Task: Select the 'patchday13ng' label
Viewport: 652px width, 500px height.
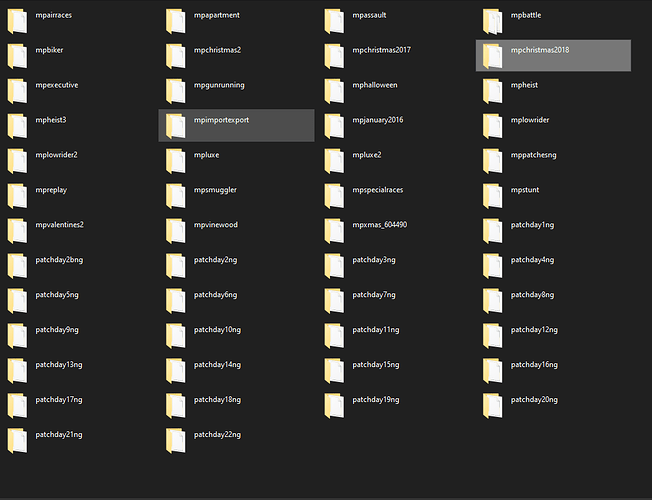Action: pyautogui.click(x=59, y=365)
